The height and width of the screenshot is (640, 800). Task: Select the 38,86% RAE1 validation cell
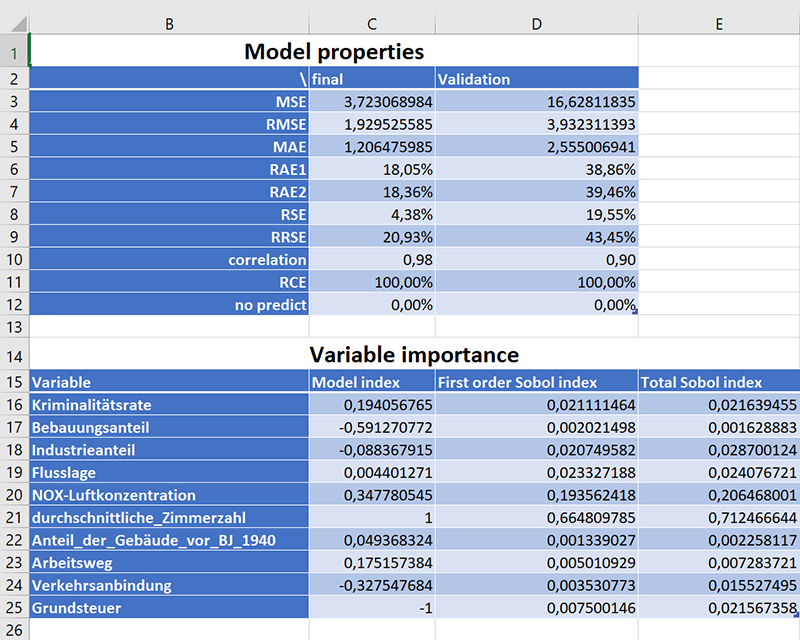(537, 169)
